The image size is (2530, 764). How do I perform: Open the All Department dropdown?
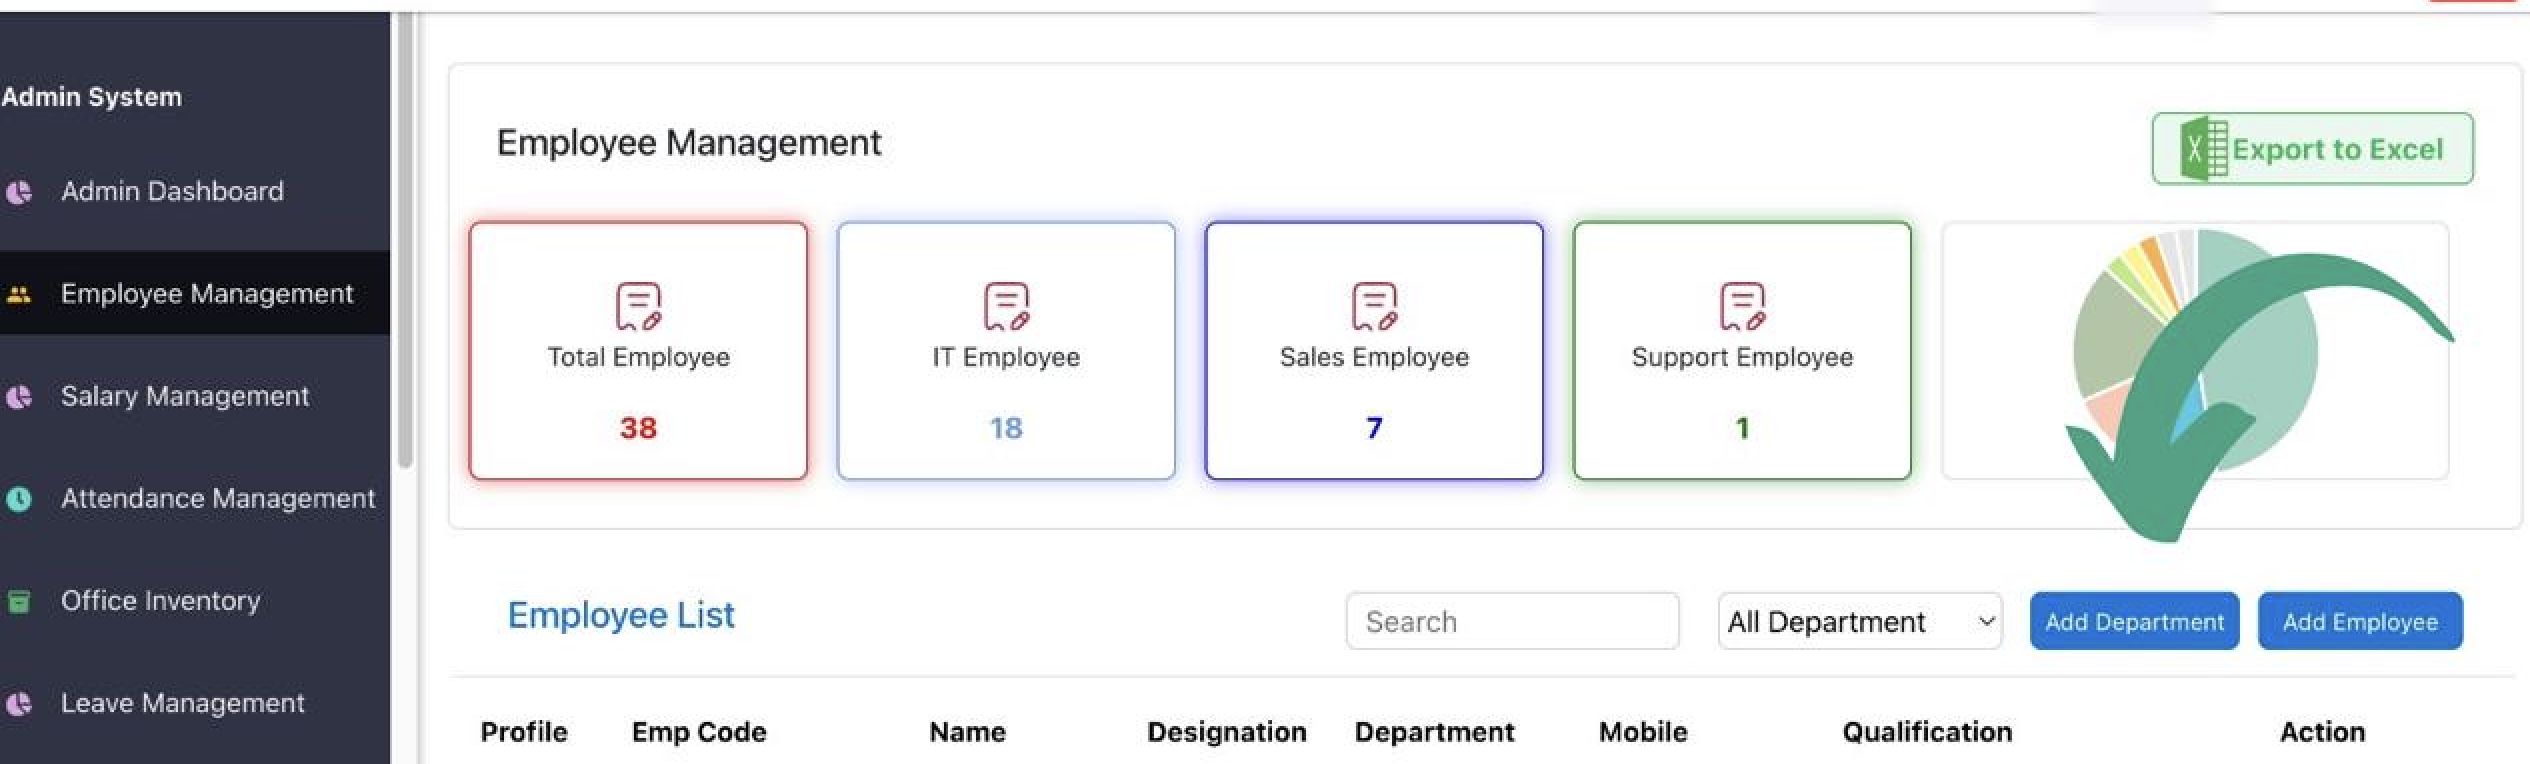[1859, 621]
